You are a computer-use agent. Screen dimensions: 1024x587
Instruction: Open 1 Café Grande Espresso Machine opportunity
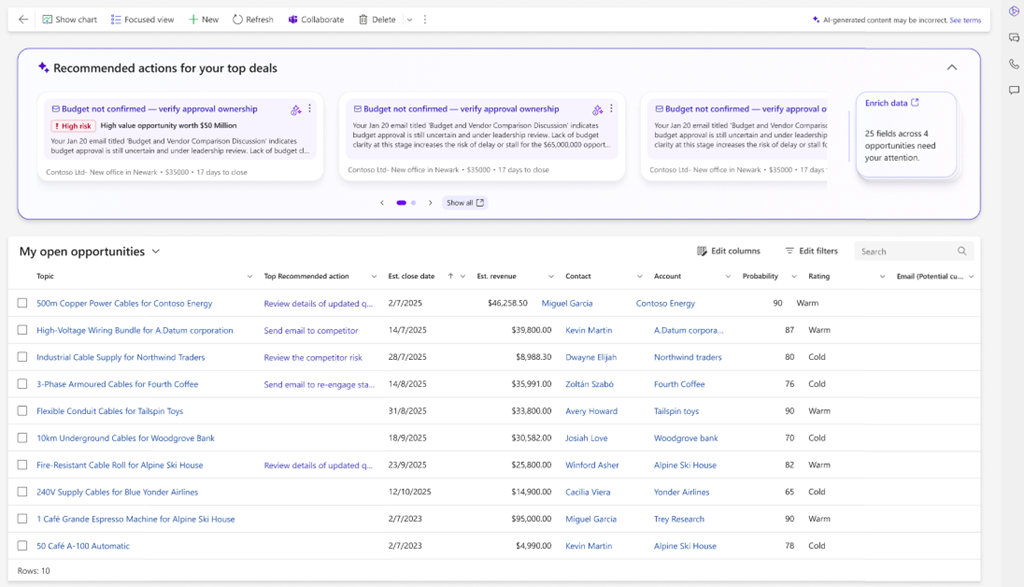(135, 519)
